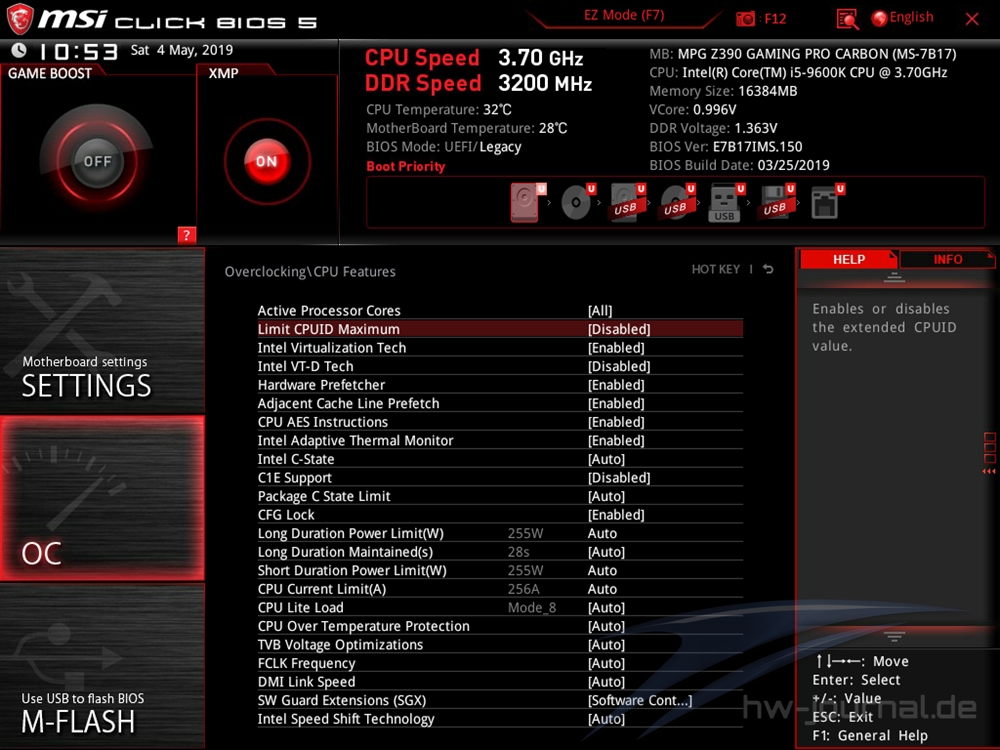Open Intel C-State [Auto] options

click(x=606, y=459)
